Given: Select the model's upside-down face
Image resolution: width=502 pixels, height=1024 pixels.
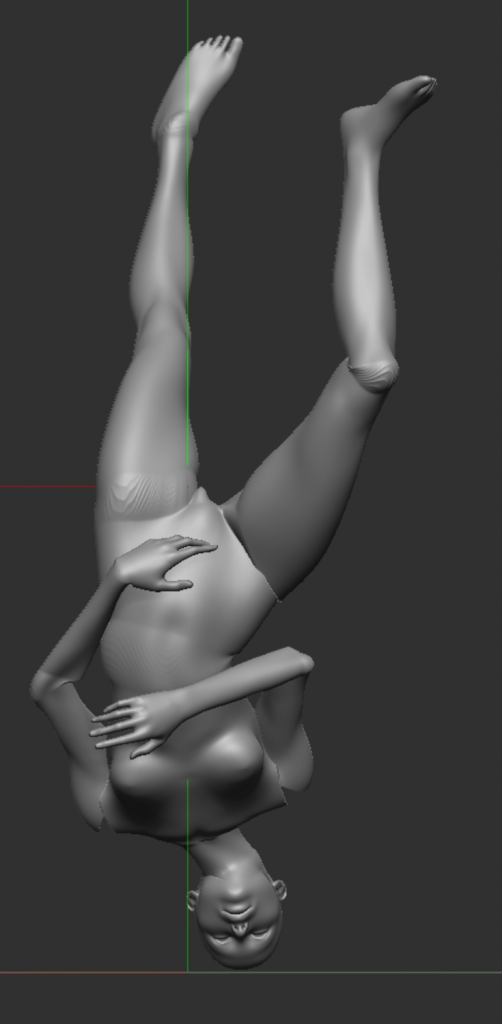Looking at the screenshot, I should [240, 921].
